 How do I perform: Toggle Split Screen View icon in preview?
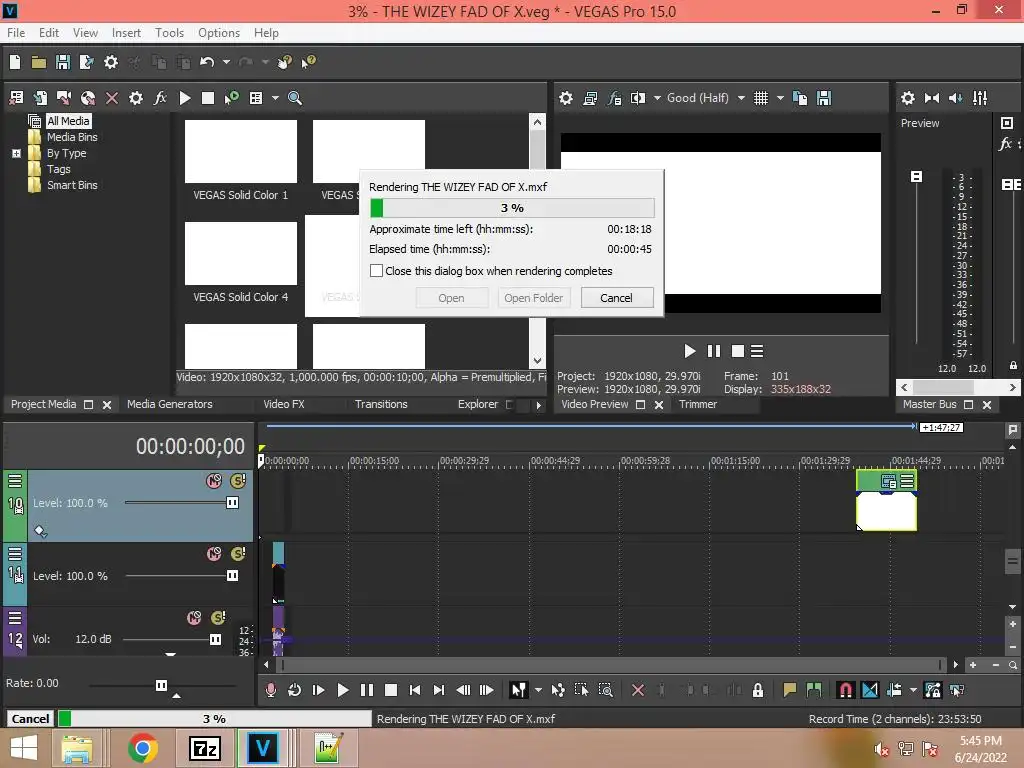[638, 98]
